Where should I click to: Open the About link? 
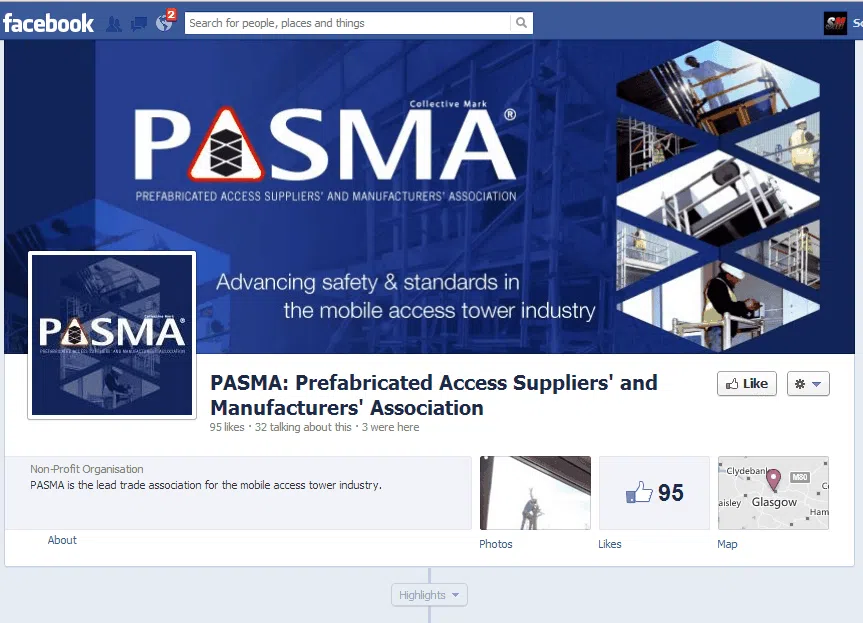(x=62, y=540)
